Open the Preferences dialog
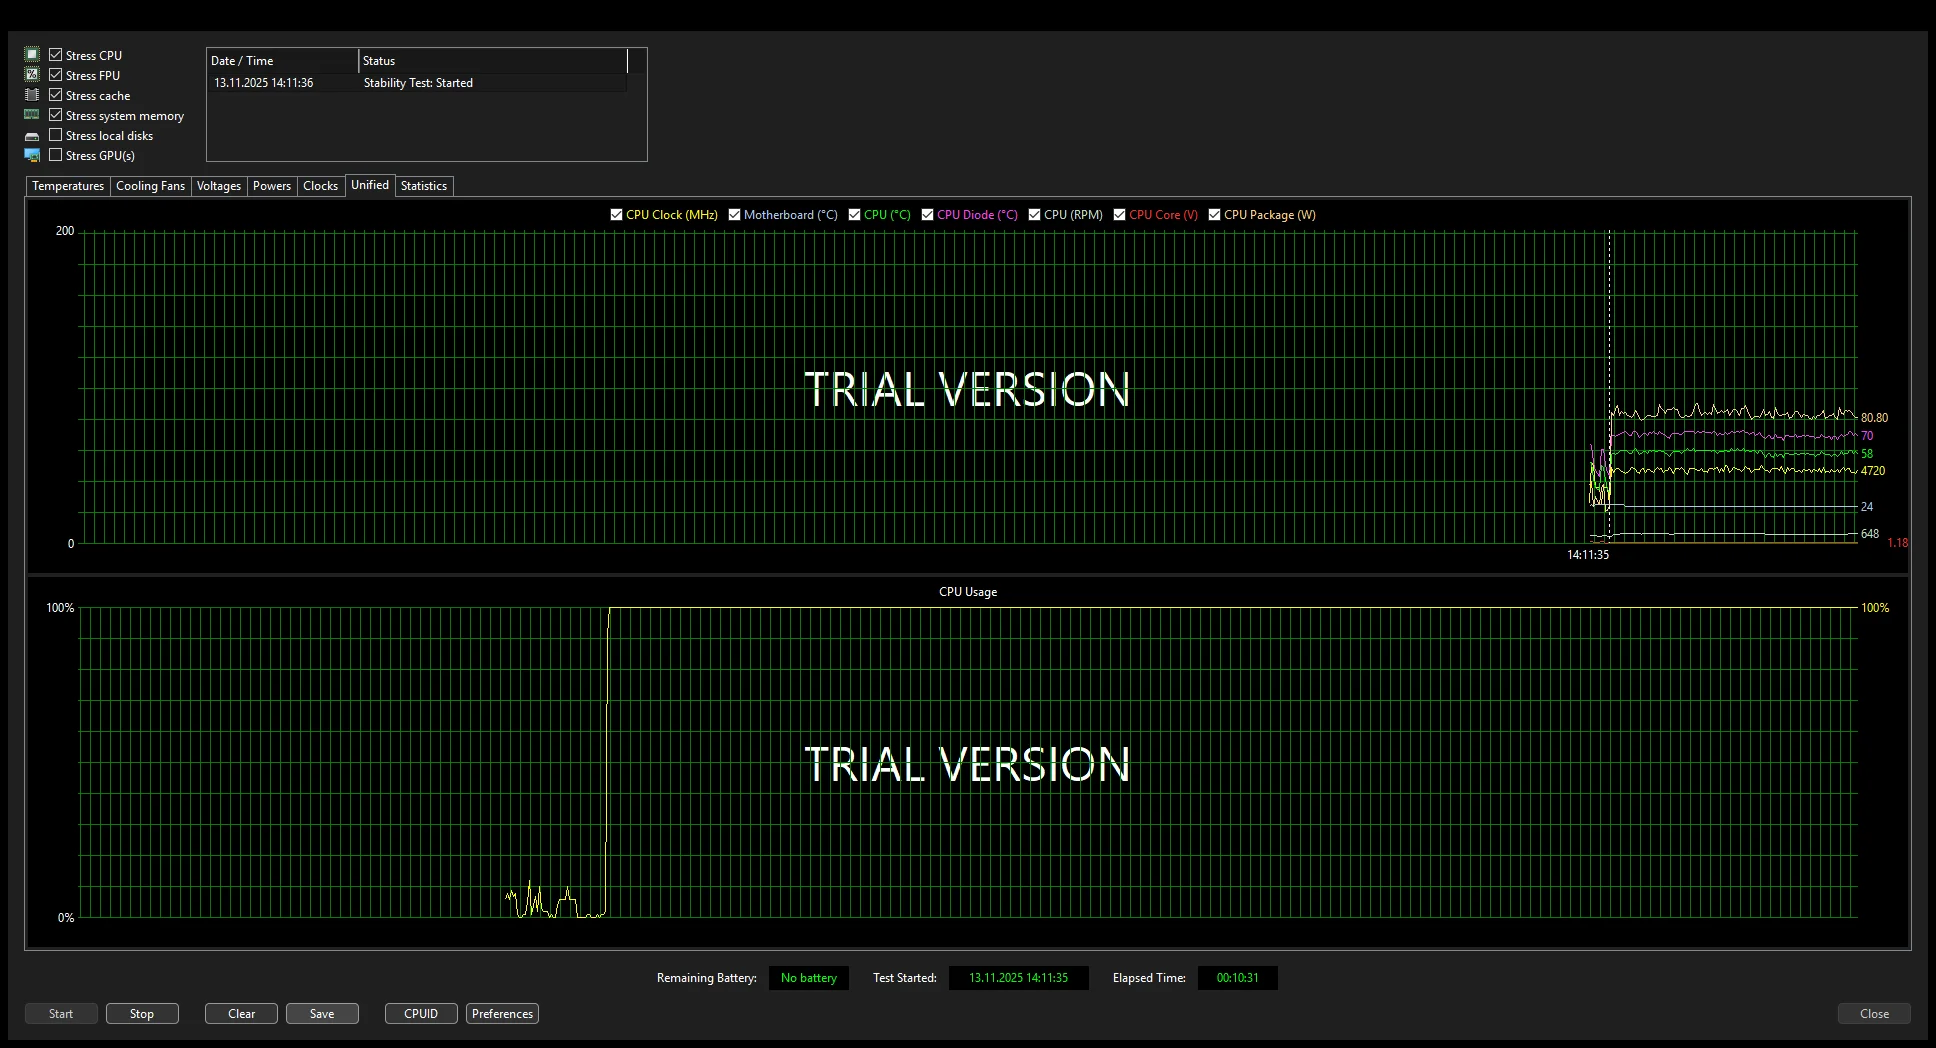 [x=502, y=1014]
